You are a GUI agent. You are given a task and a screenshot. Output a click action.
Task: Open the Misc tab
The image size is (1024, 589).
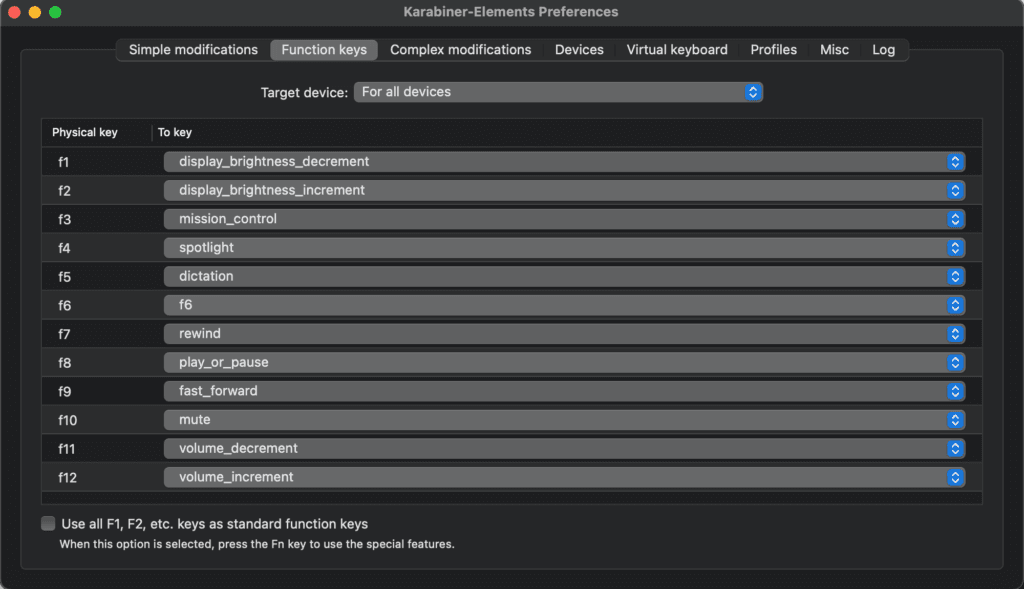834,50
